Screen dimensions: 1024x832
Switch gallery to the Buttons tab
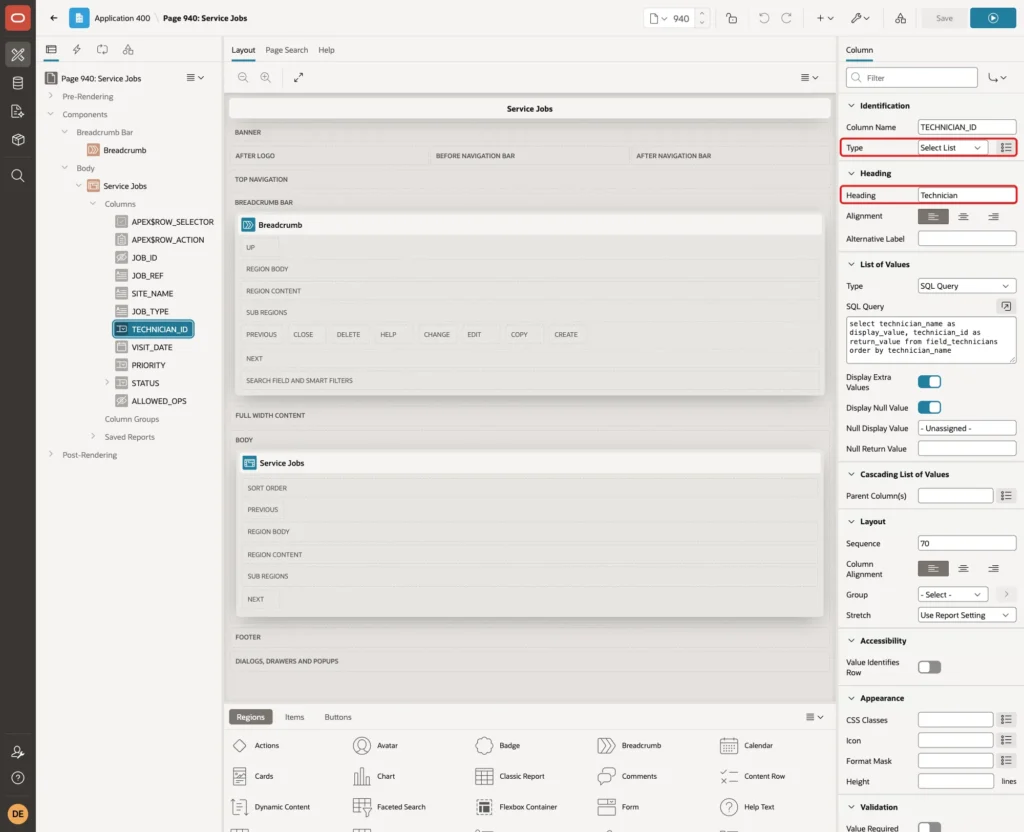[338, 717]
